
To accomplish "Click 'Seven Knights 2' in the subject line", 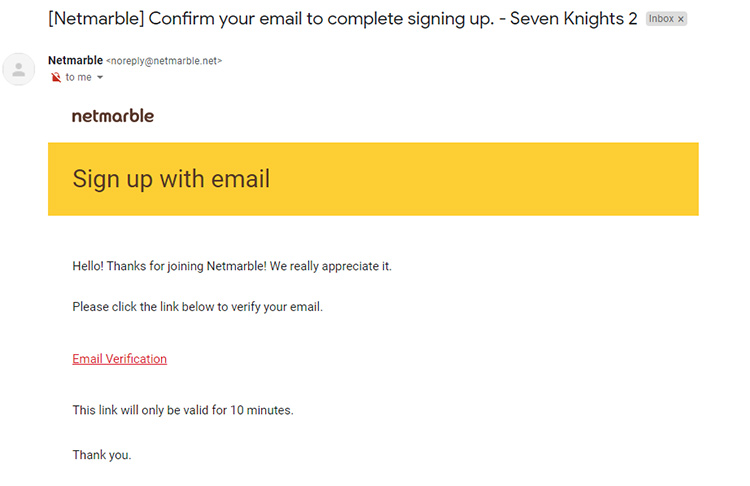I will [574, 19].
